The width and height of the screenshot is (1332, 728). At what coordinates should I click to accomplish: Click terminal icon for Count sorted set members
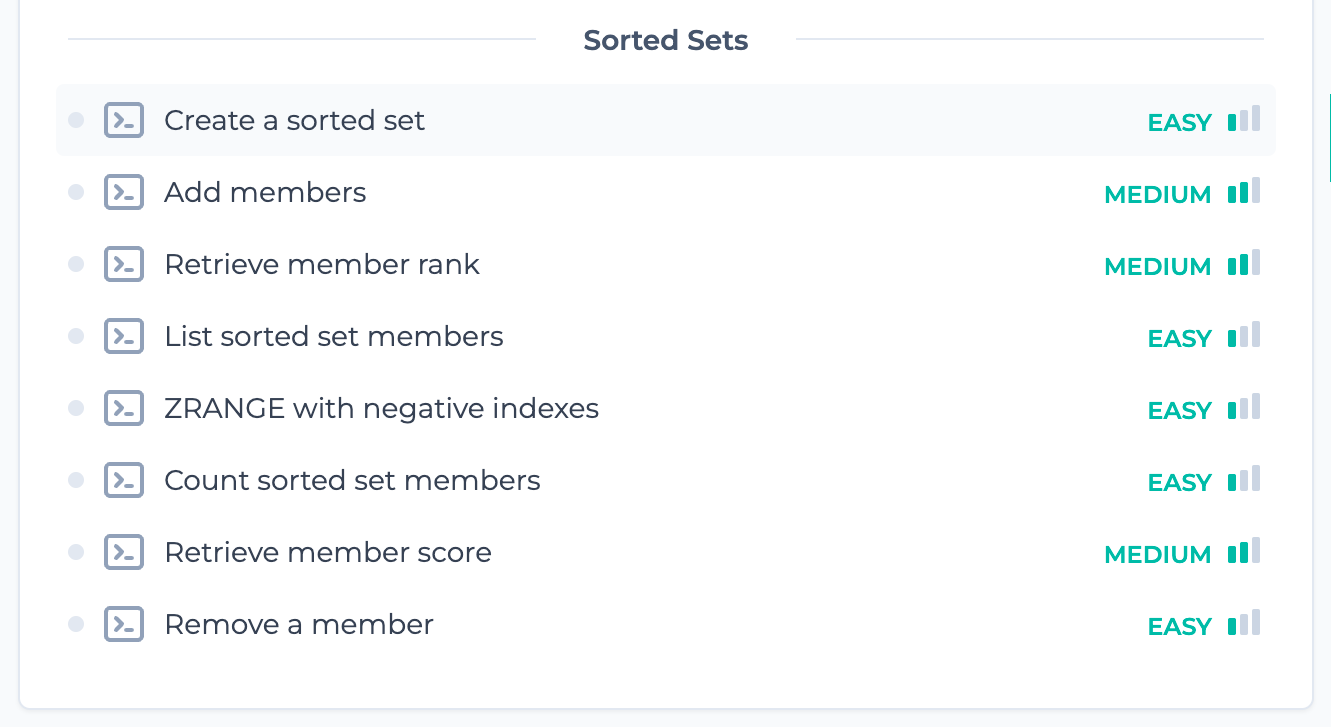click(x=124, y=480)
